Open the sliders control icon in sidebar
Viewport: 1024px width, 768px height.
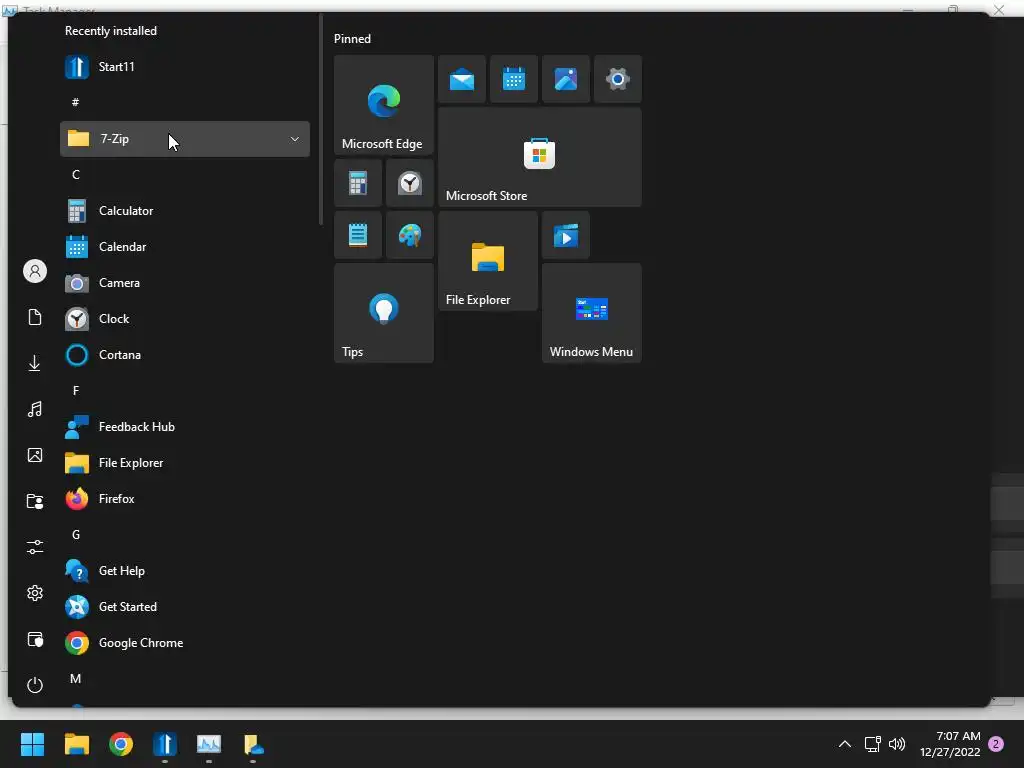tap(35, 547)
